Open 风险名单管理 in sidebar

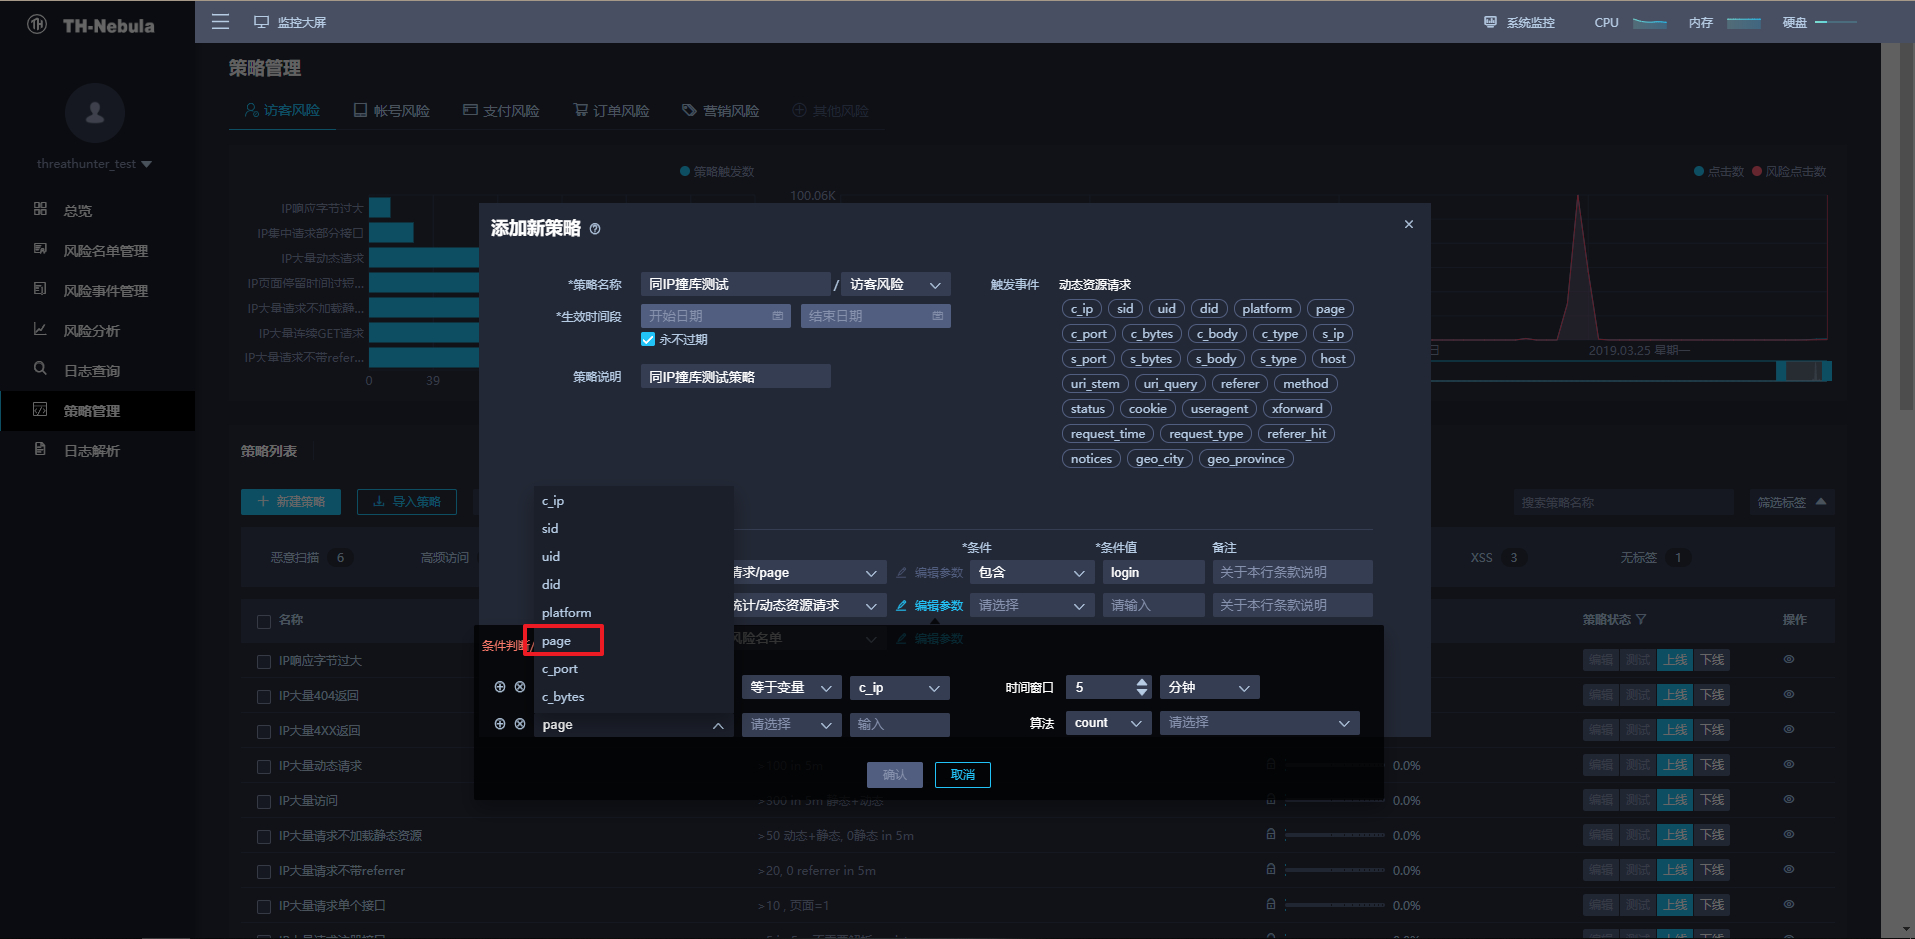(x=105, y=250)
